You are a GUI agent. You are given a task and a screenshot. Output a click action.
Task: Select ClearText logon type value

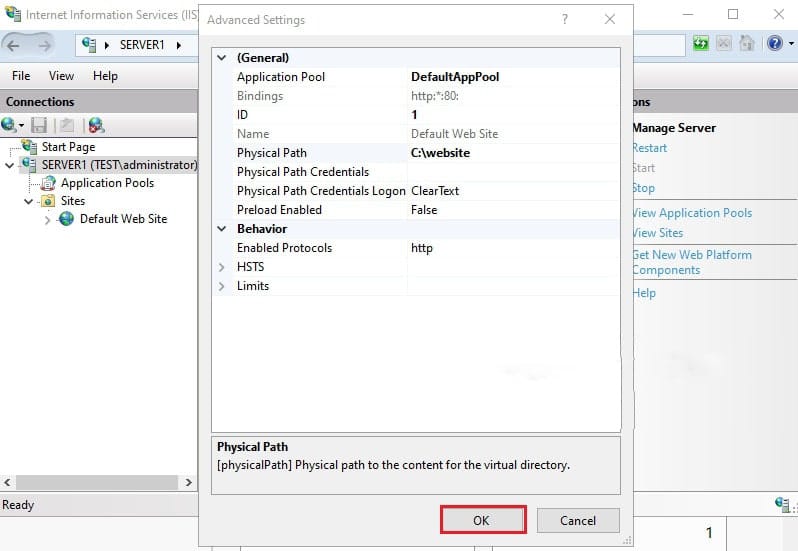point(514,191)
